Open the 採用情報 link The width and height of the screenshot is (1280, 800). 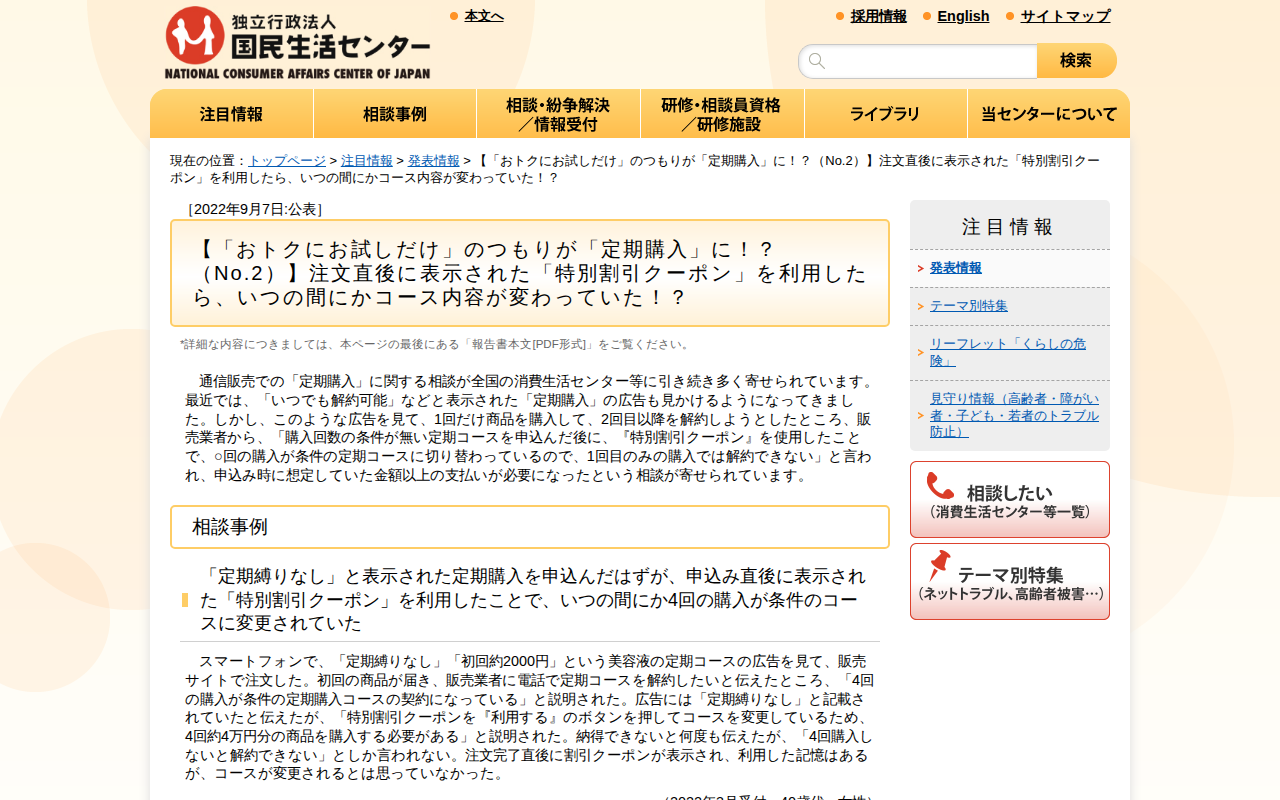pos(879,16)
